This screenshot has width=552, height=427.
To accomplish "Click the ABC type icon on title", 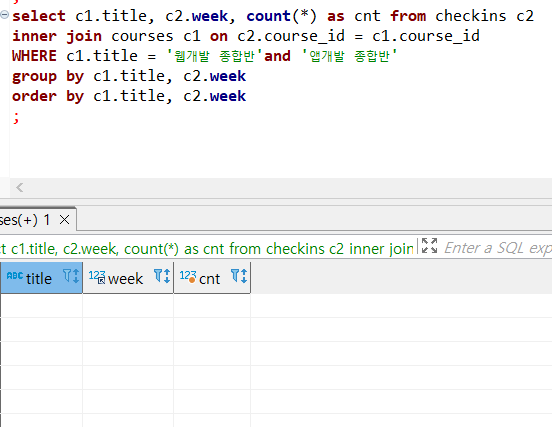I will coord(15,276).
